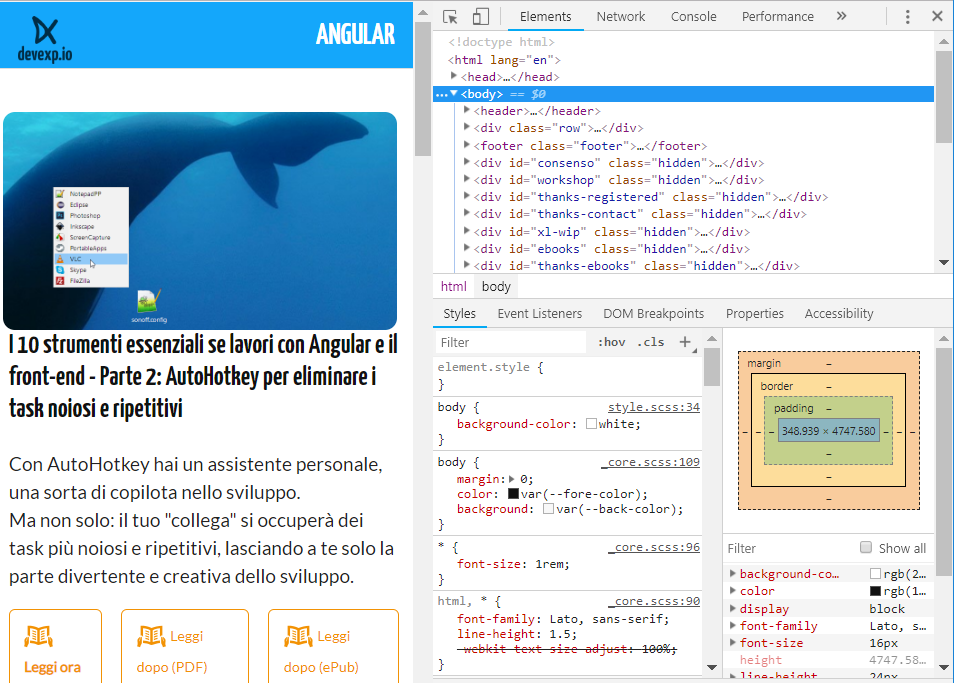Open the style.scss:34 source link
The height and width of the screenshot is (683, 954).
point(653,407)
